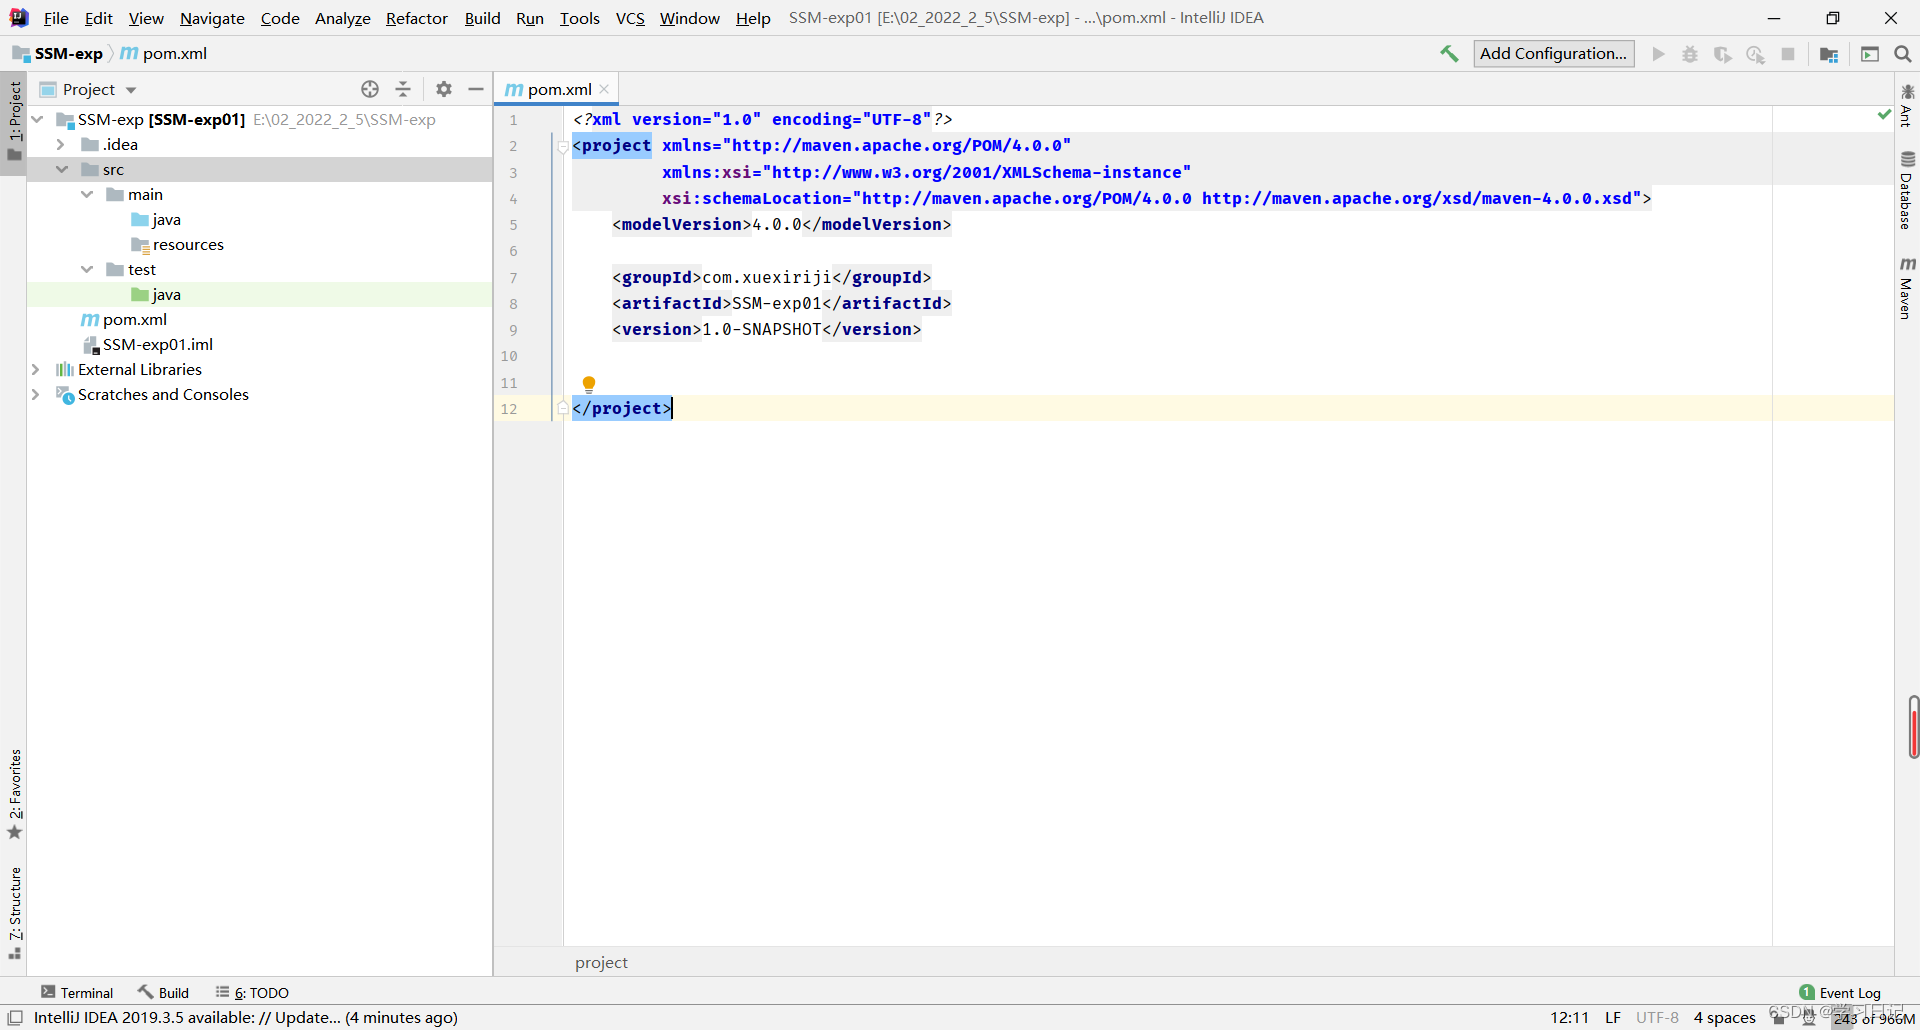Select java folder under test
Image resolution: width=1920 pixels, height=1030 pixels.
(166, 294)
